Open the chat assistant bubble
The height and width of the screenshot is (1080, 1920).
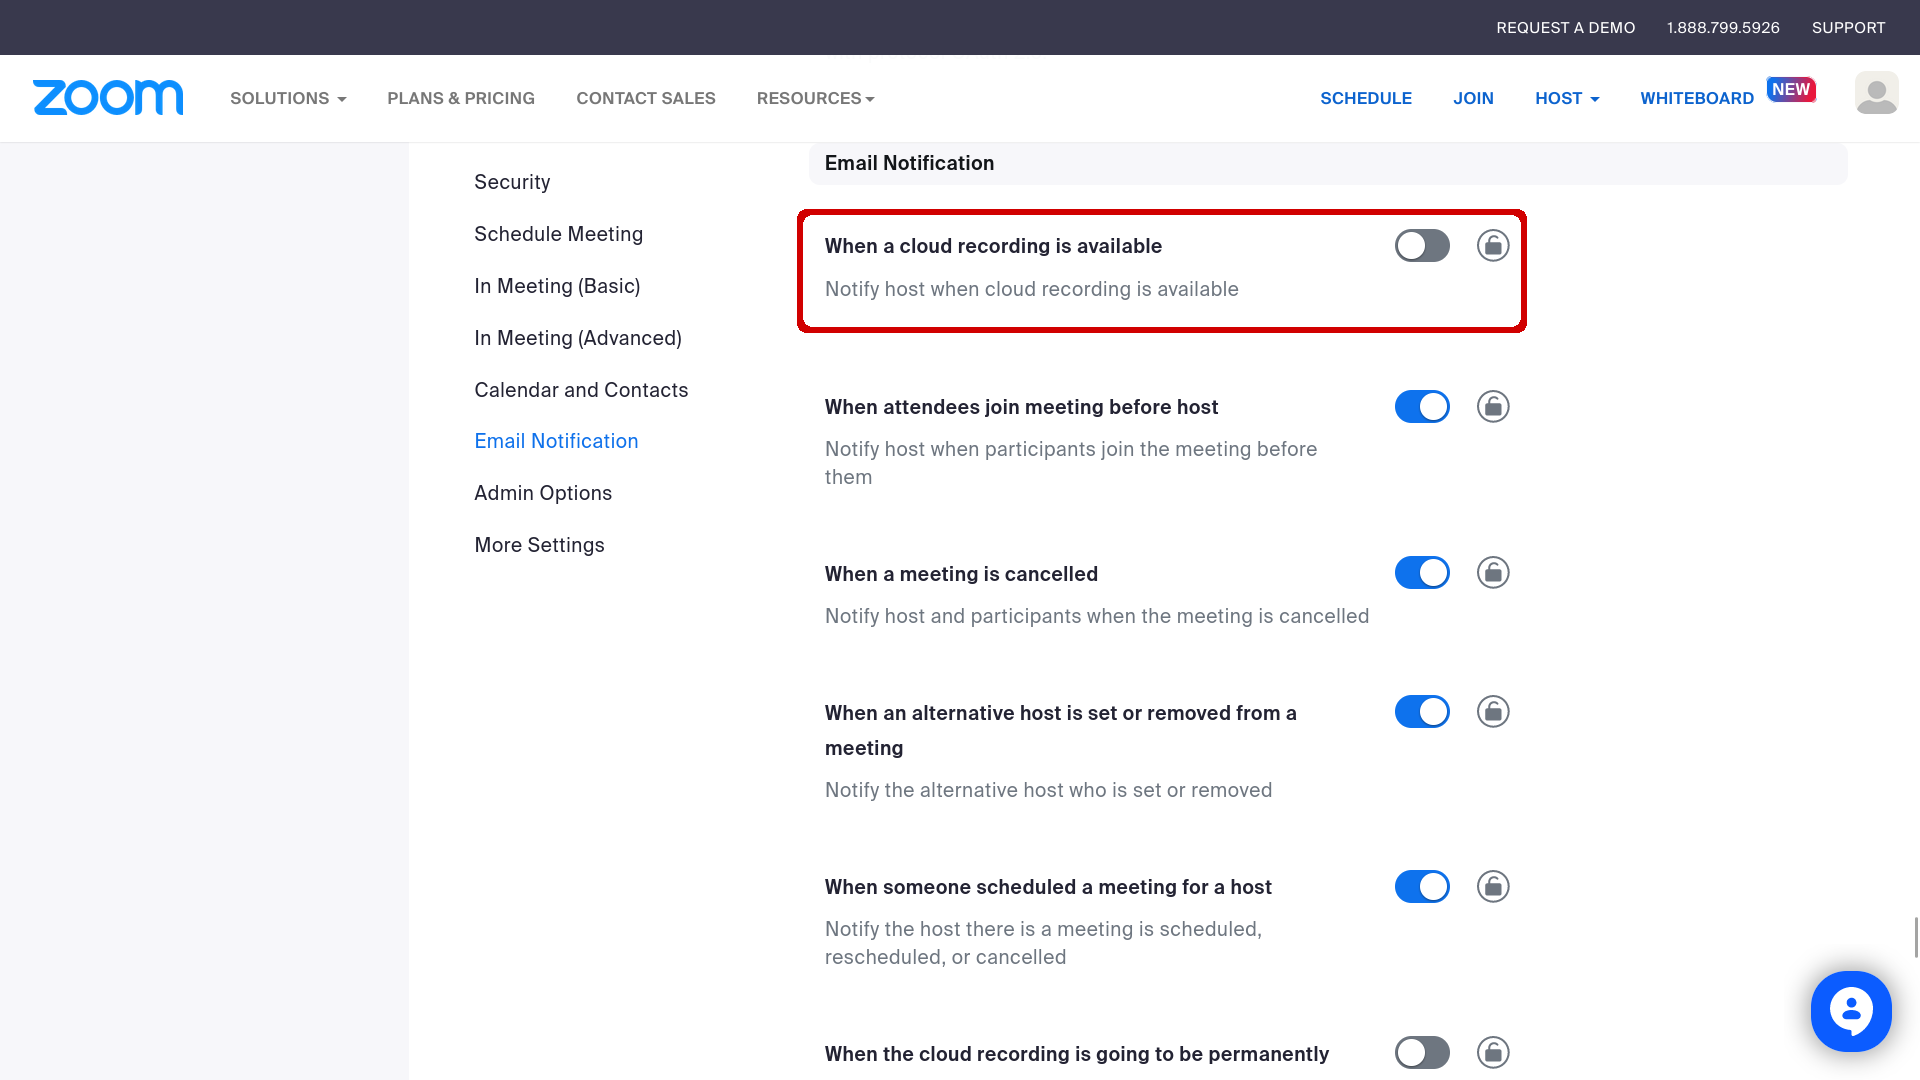pos(1851,1011)
